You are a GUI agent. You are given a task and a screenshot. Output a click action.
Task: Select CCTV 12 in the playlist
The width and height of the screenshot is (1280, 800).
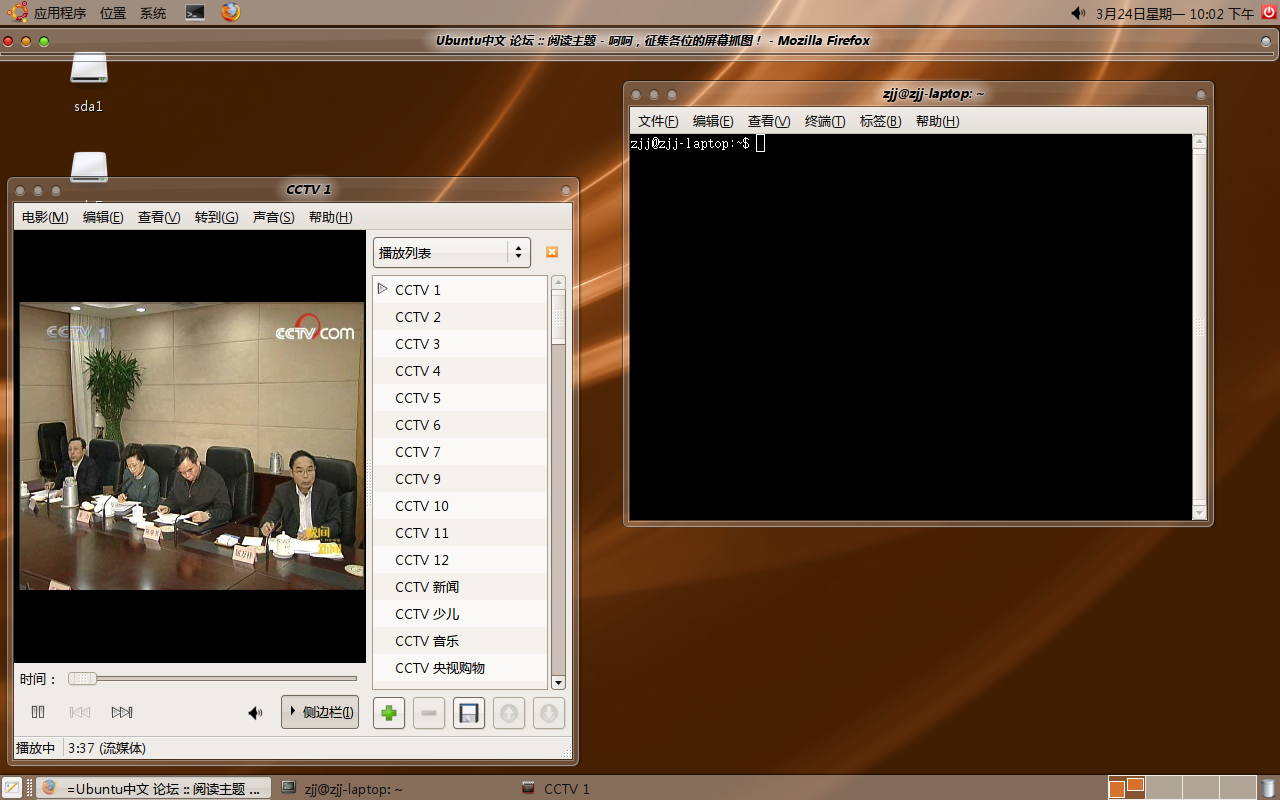pos(460,560)
